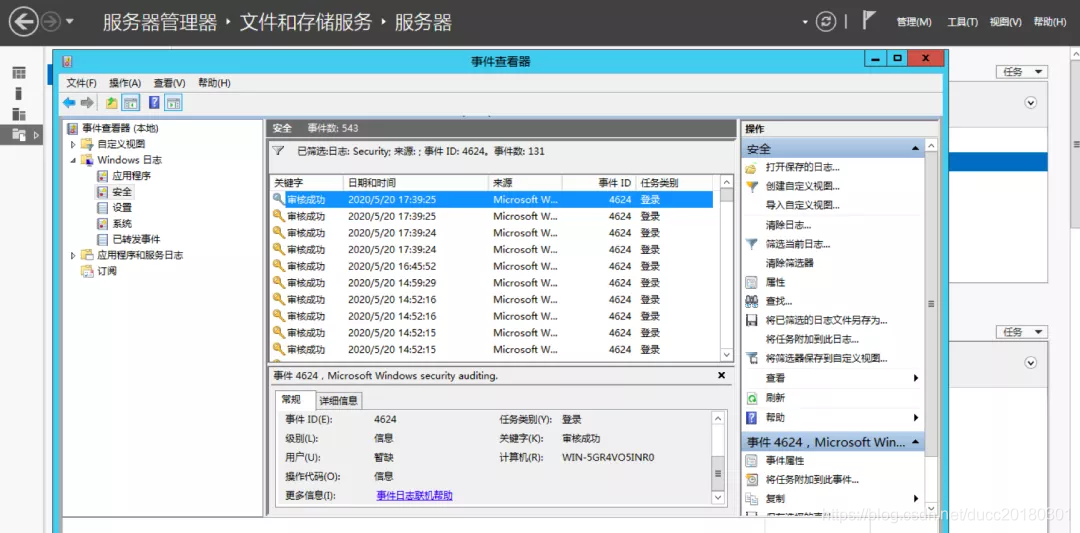
Task: Open the Server Manager breadcrumb dropdown arrow
Action: click(x=804, y=23)
